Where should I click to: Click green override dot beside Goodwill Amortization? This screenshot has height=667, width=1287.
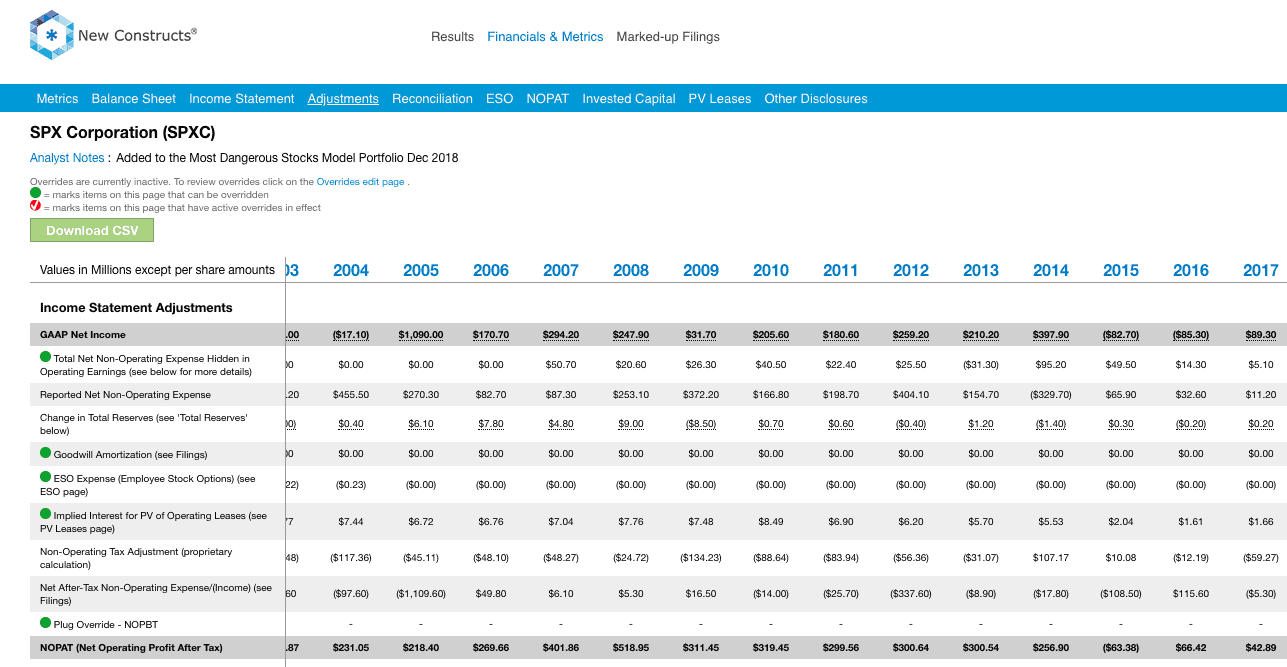click(46, 453)
